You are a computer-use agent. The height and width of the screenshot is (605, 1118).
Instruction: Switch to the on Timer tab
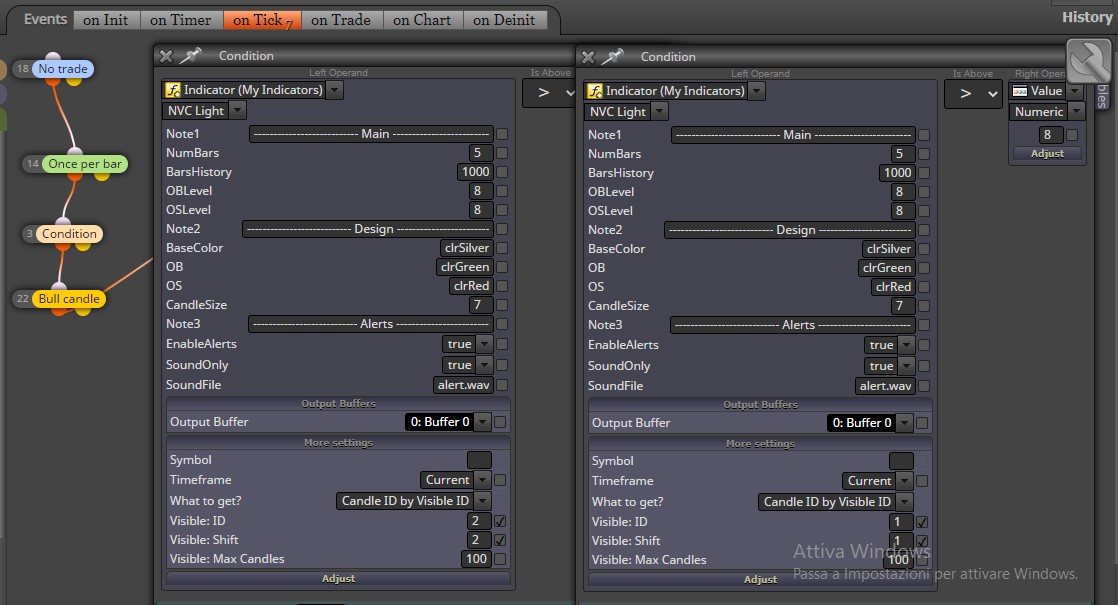[x=181, y=20]
